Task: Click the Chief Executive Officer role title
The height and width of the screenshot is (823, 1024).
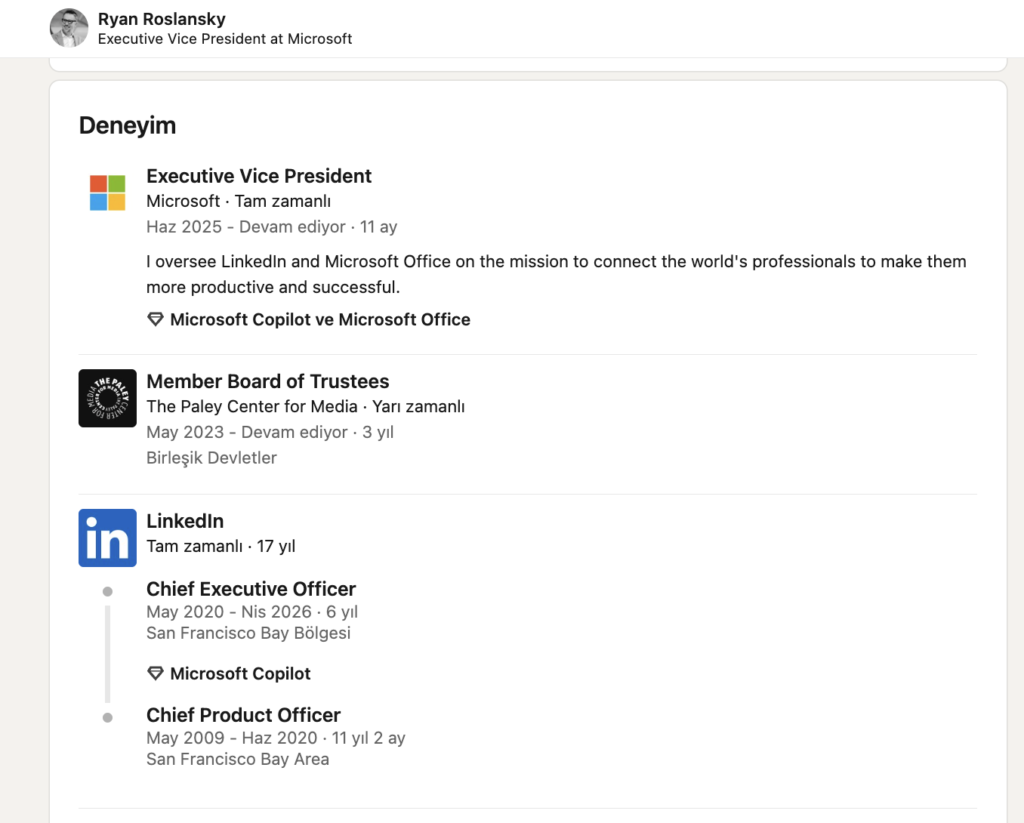Action: pos(251,589)
